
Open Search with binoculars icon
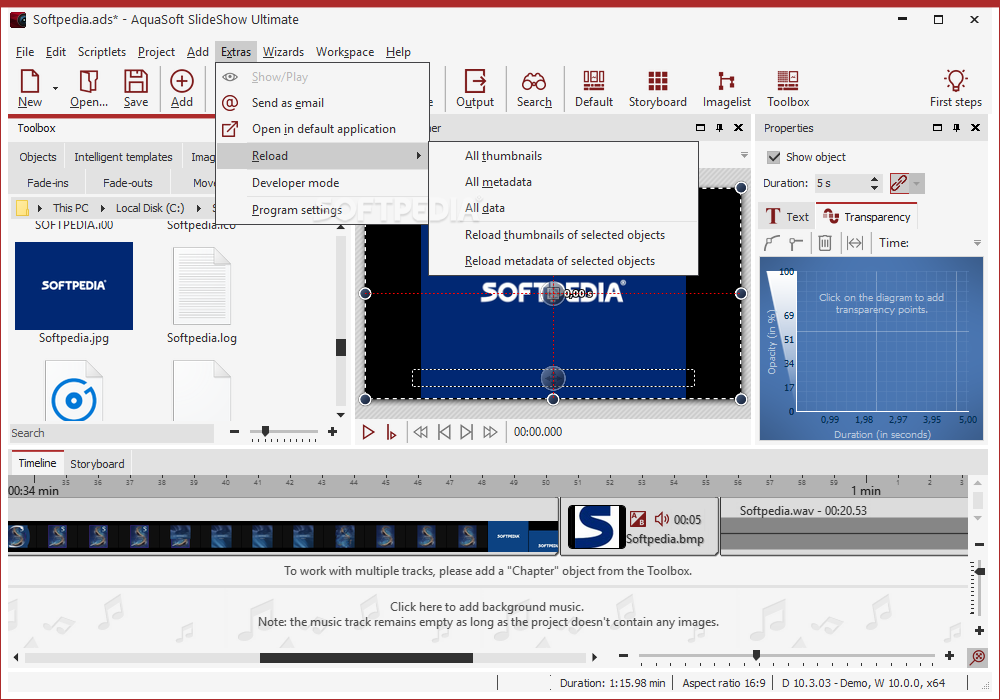pos(534,88)
